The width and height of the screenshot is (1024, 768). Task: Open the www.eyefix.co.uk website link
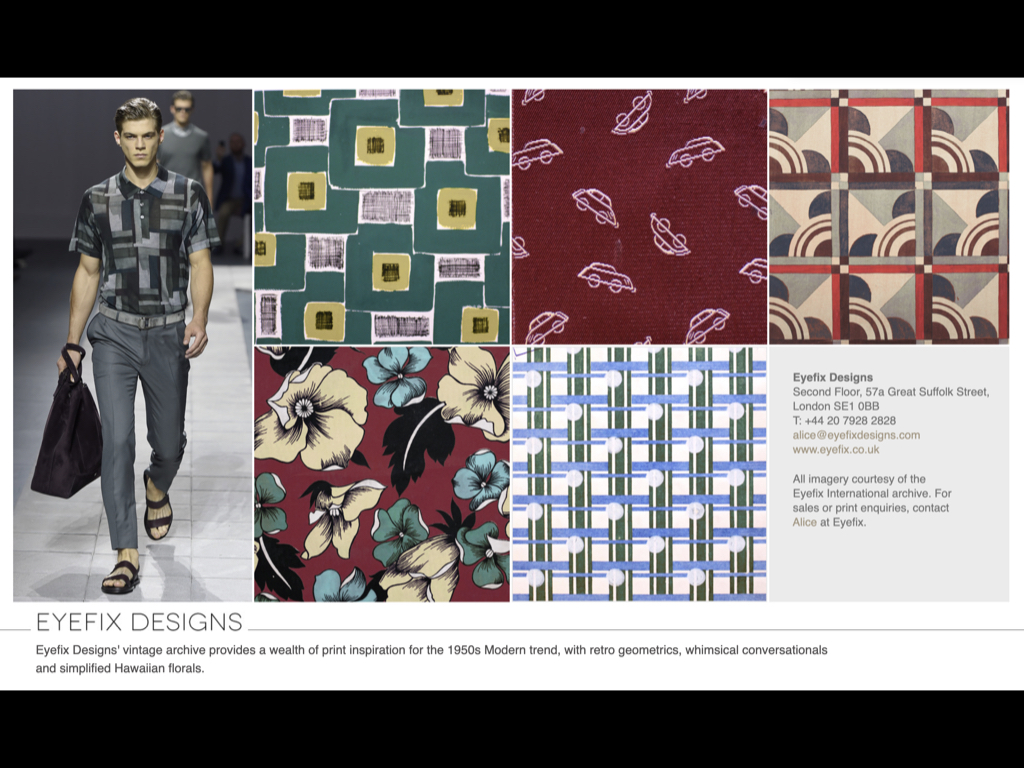[x=836, y=450]
